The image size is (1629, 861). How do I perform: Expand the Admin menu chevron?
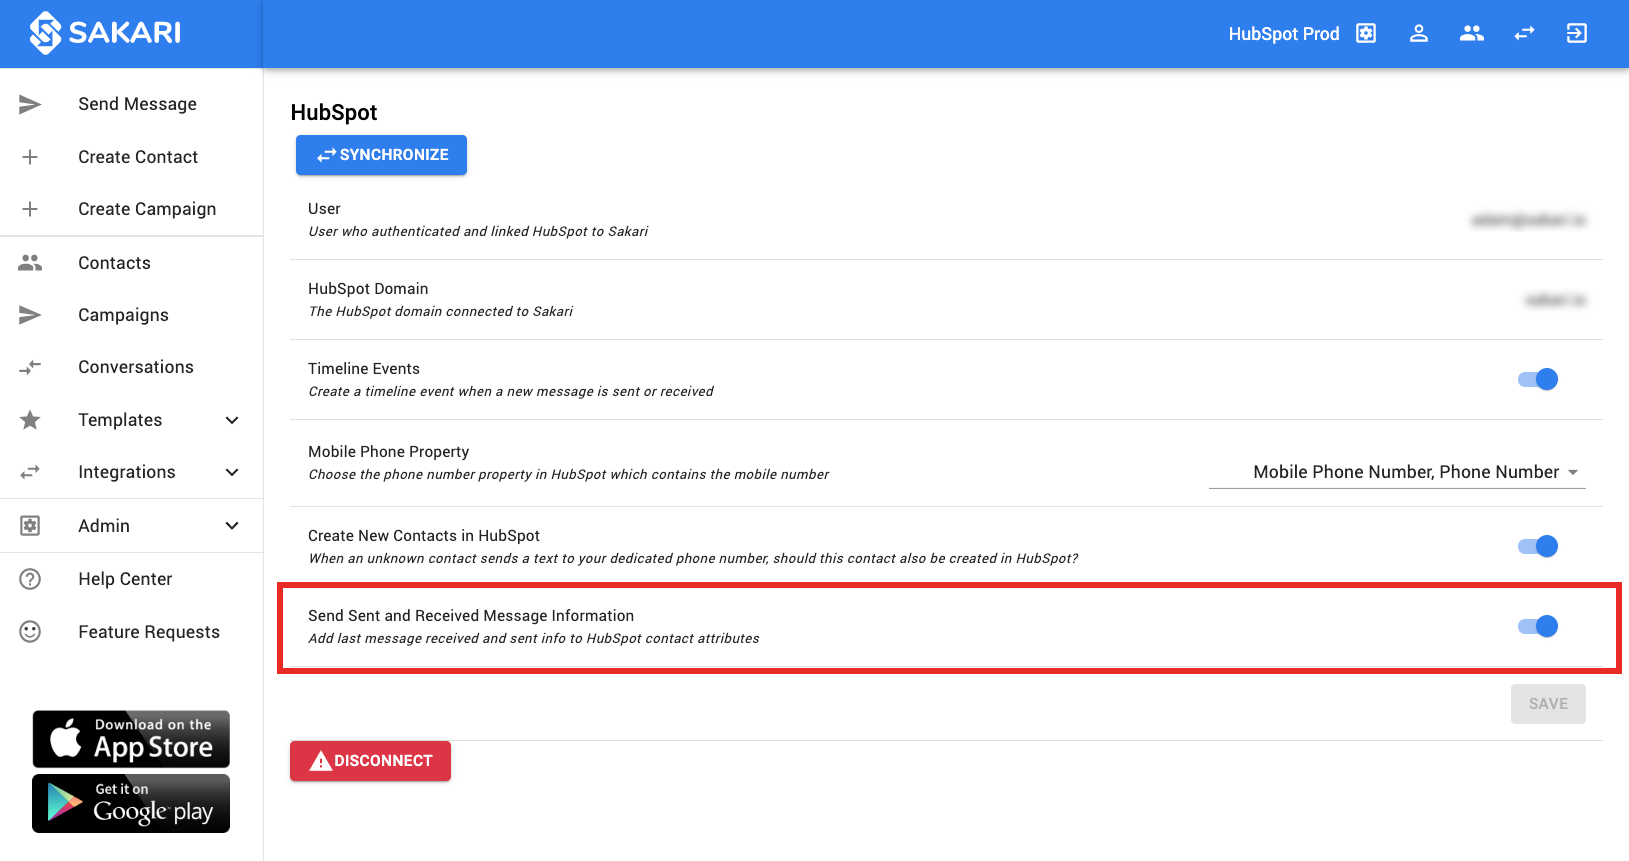[232, 526]
